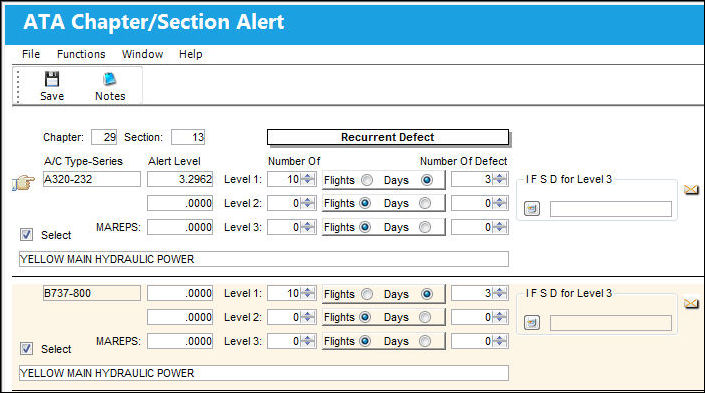Click the first alert level field for B737-800

coord(180,293)
